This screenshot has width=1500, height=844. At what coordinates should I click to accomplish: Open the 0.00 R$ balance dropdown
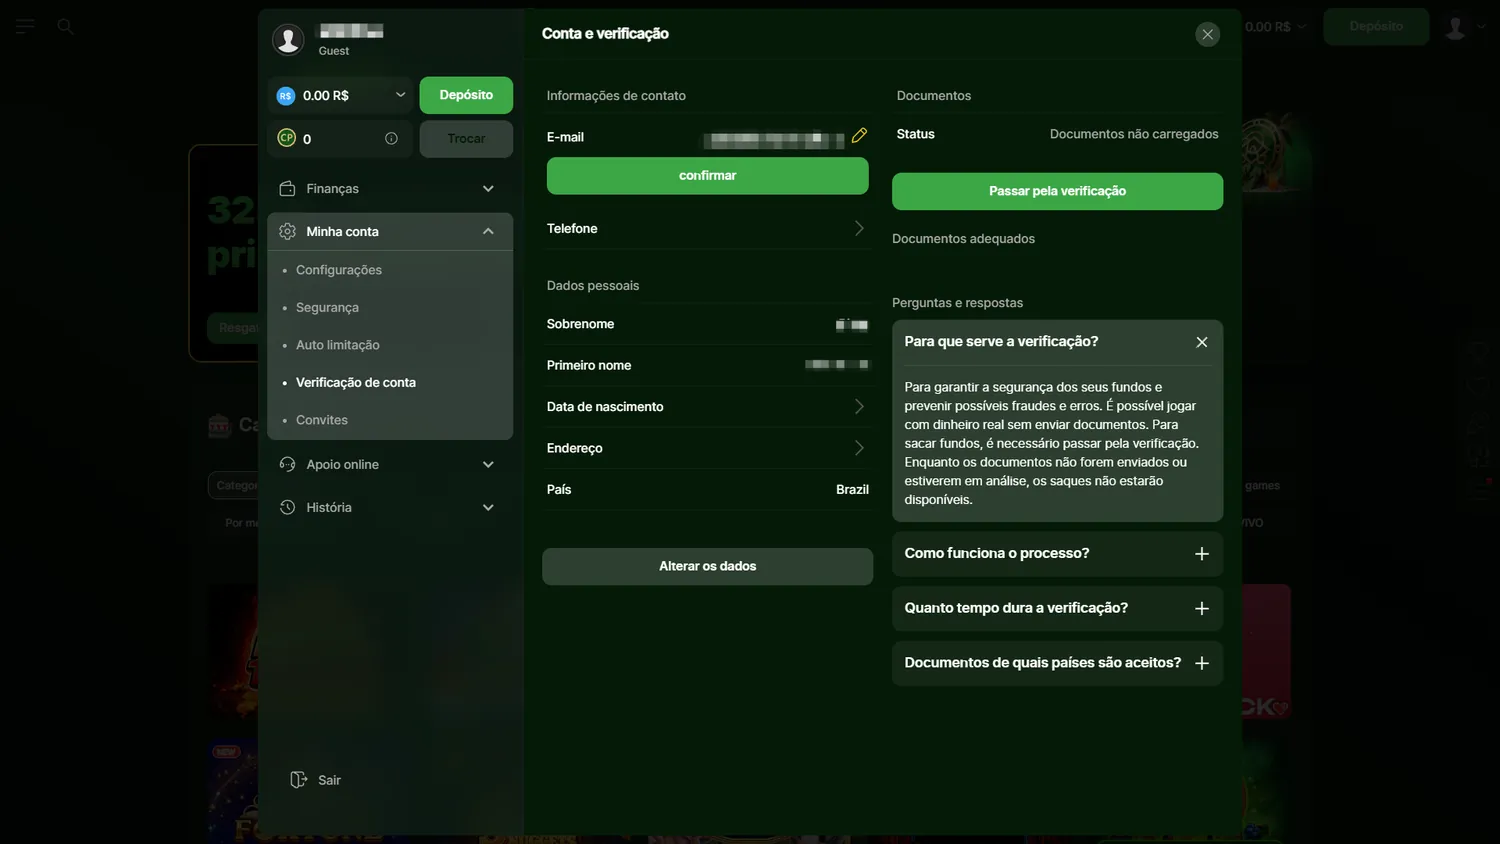pos(400,95)
